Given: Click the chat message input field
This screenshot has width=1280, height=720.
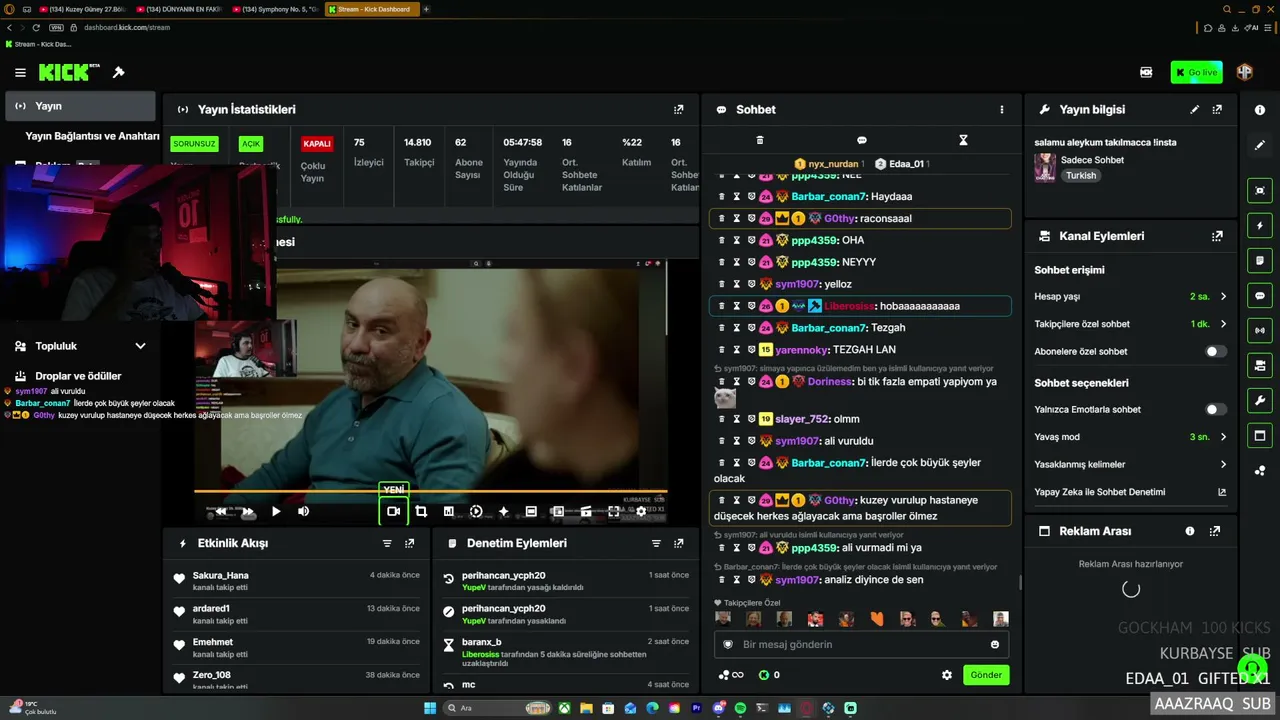Looking at the screenshot, I should pos(862,645).
